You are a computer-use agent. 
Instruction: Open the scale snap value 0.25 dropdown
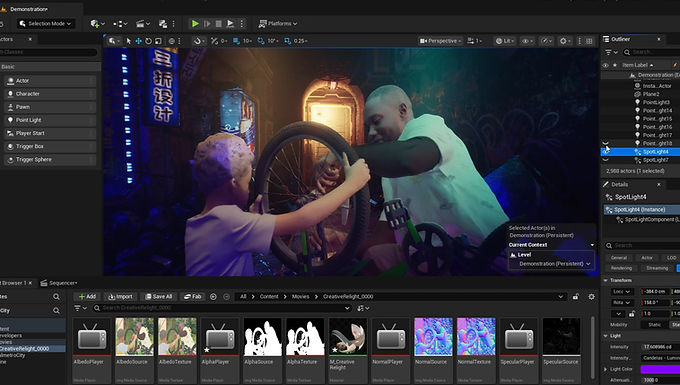click(x=300, y=41)
